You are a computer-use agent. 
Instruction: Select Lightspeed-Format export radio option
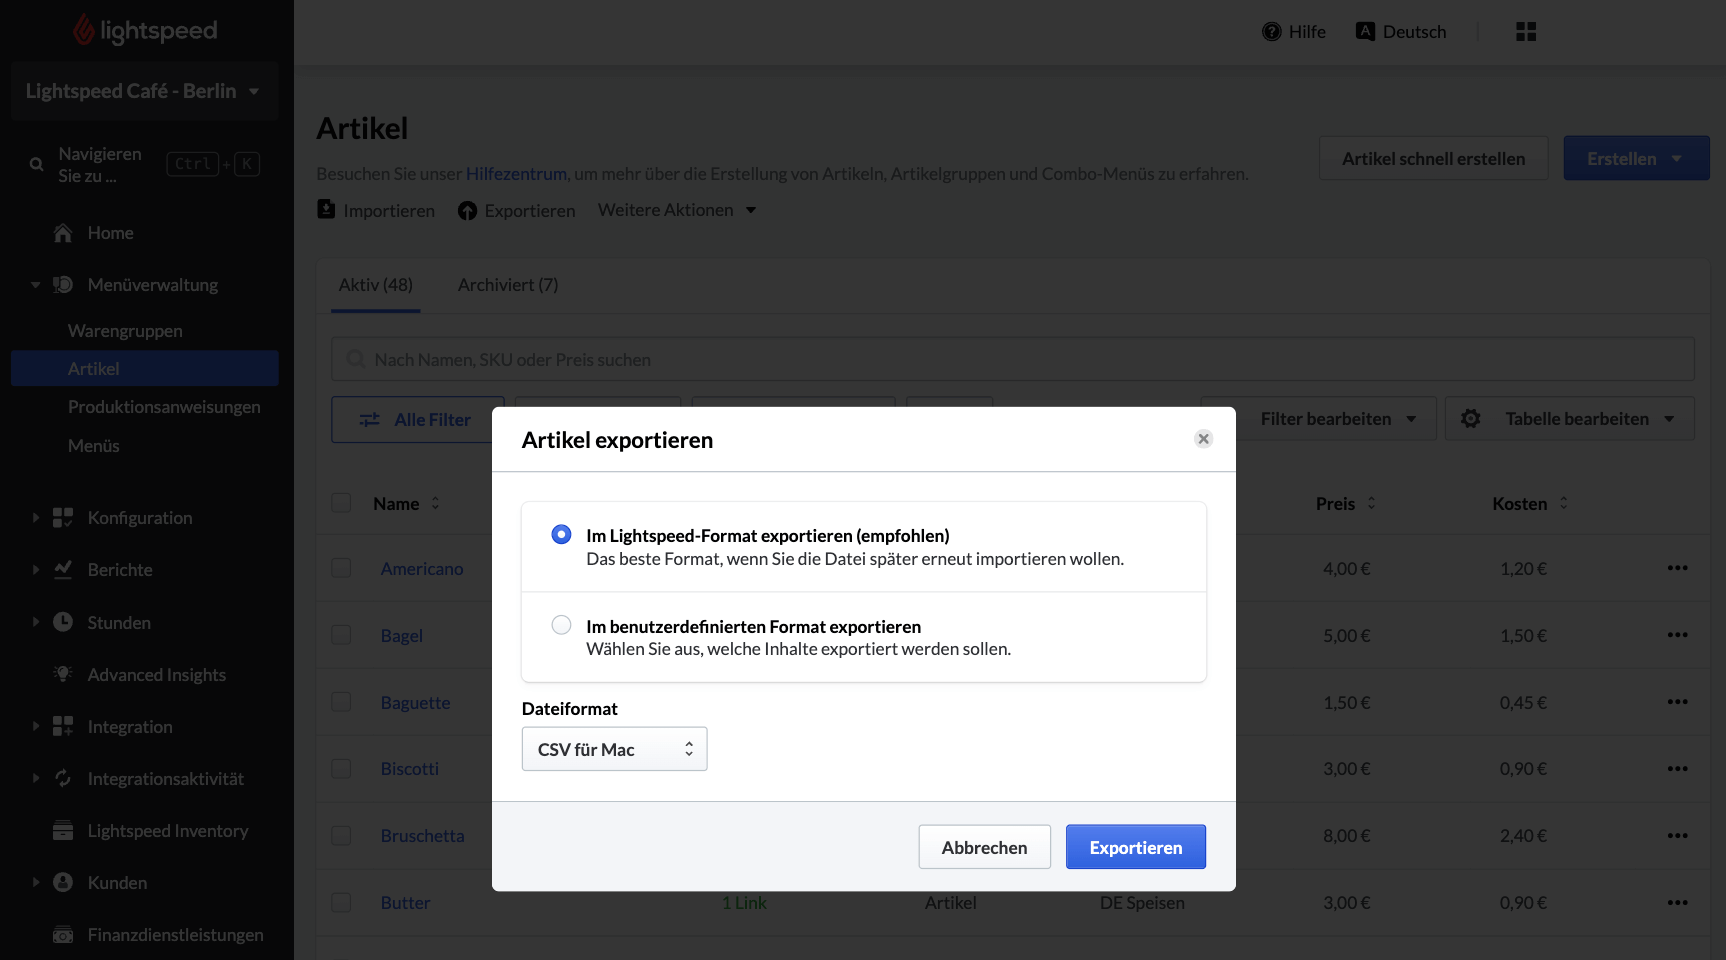562,535
